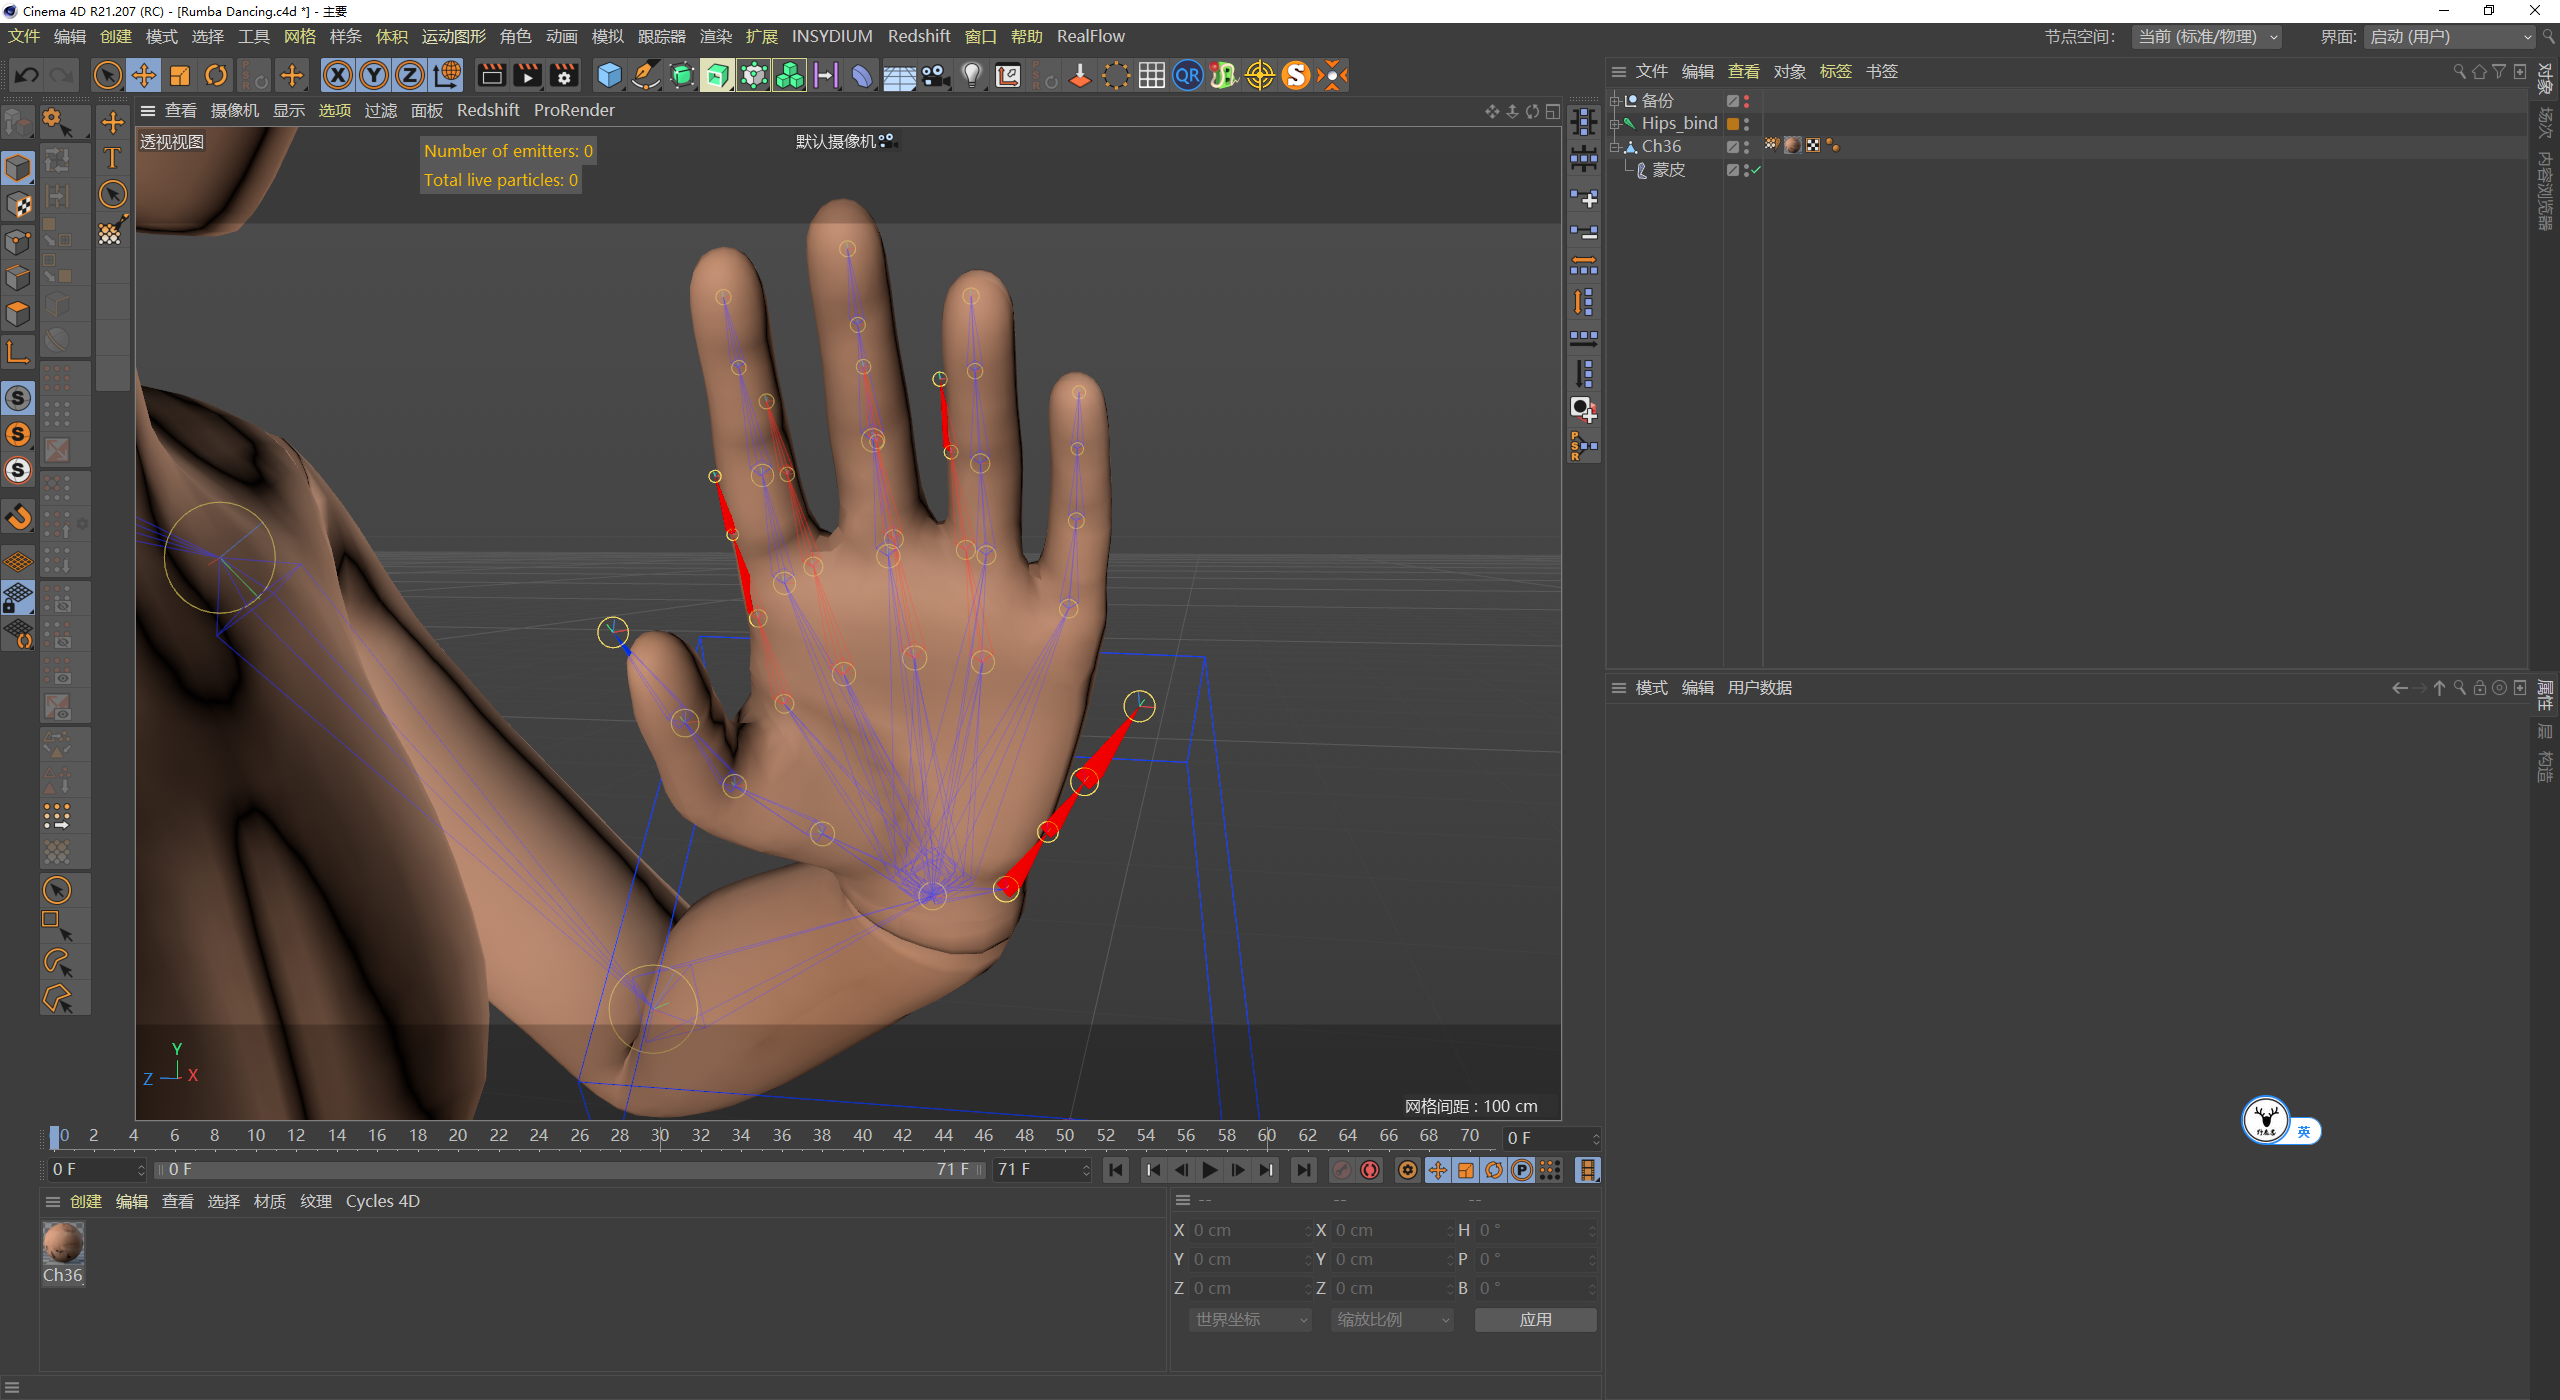The image size is (2560, 1400).
Task: Select the Rotate tool in top toolbar
Action: [216, 75]
